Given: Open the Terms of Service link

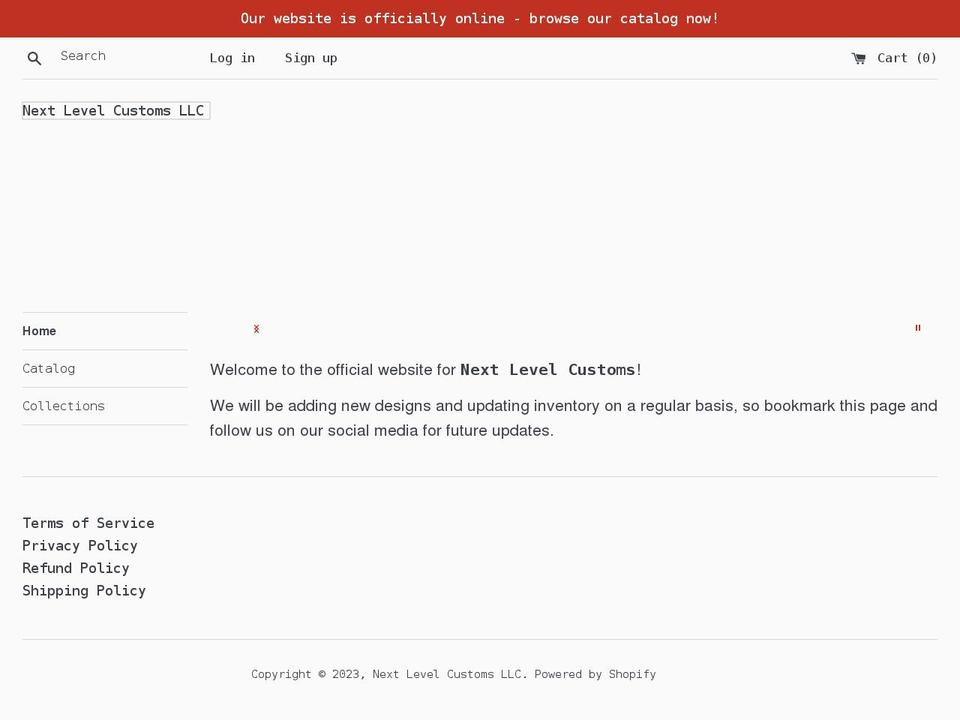Looking at the screenshot, I should pos(88,523).
